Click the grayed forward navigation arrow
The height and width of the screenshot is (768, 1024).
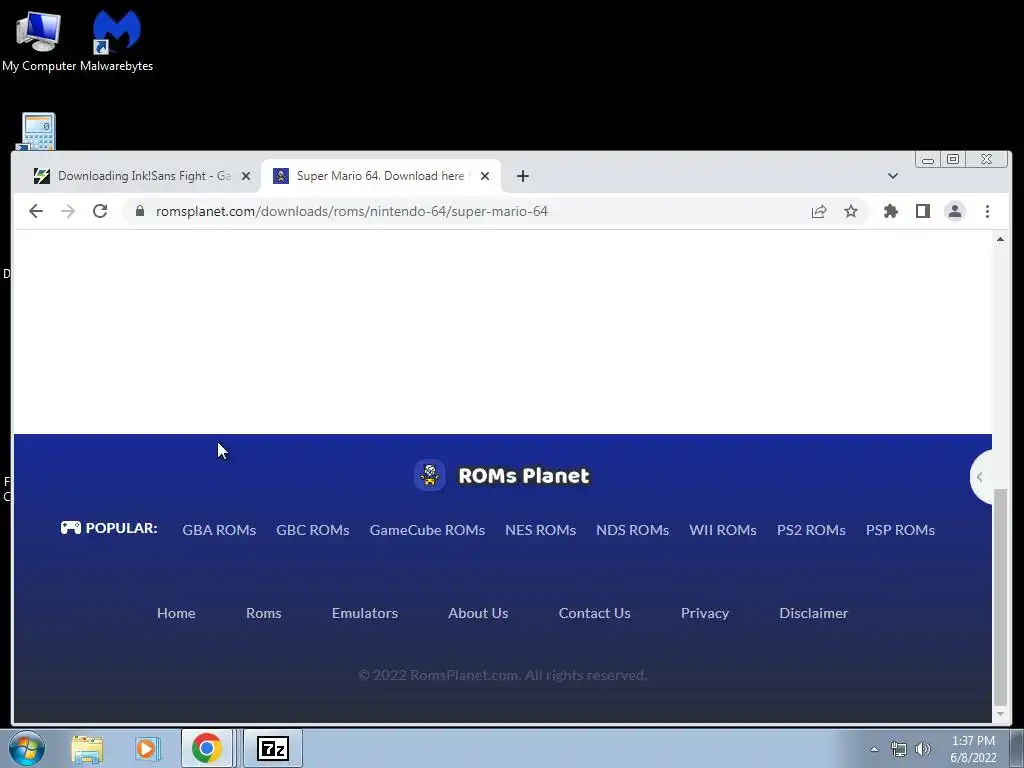68,211
